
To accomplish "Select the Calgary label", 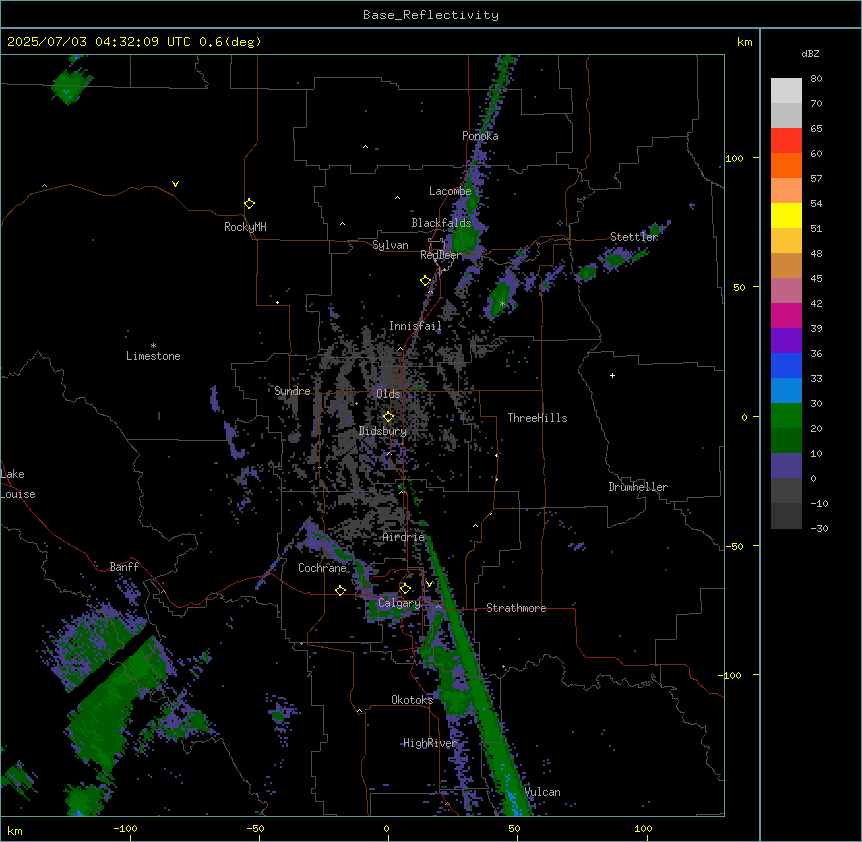I will point(399,603).
